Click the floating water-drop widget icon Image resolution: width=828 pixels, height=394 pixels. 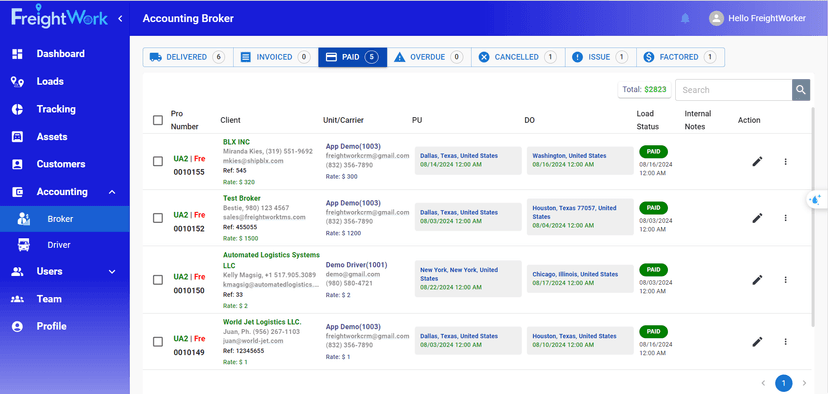pyautogui.click(x=816, y=200)
